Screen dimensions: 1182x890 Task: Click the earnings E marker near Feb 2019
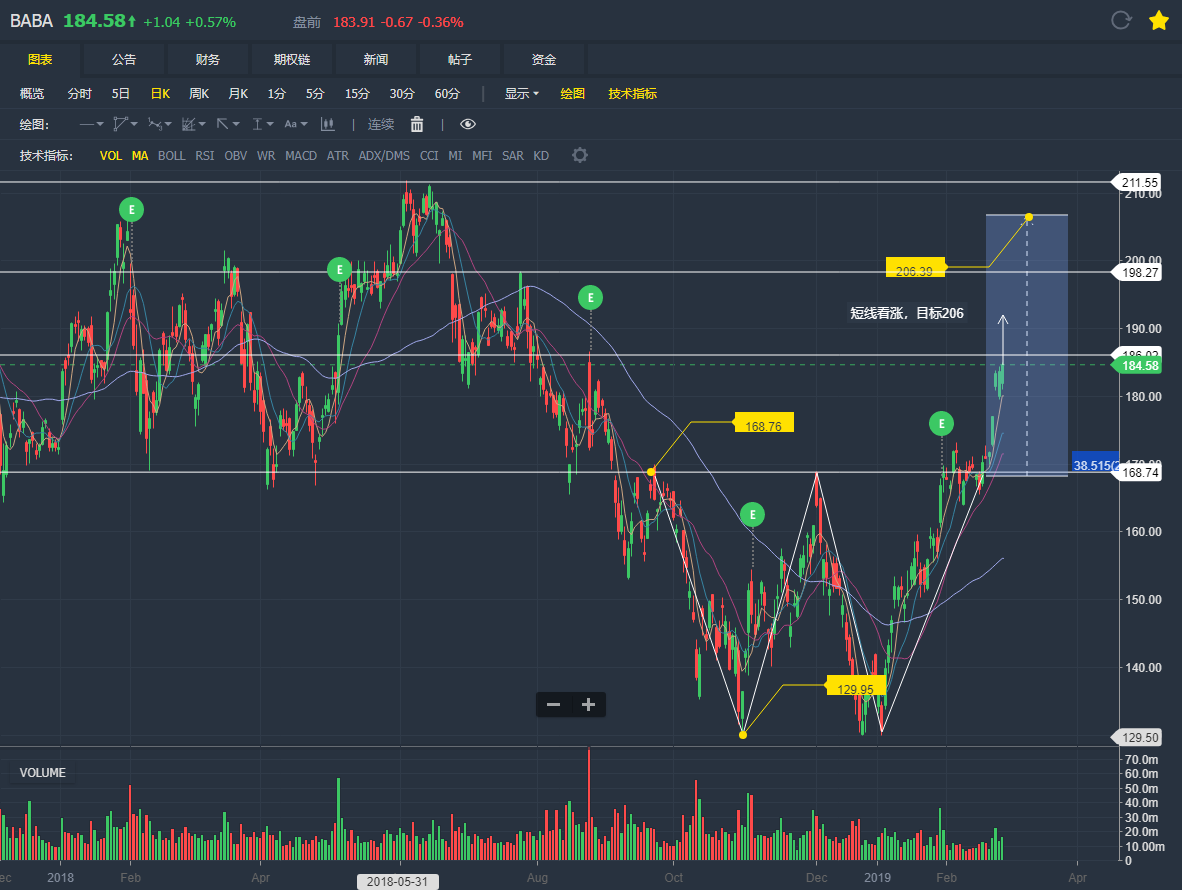coord(941,424)
